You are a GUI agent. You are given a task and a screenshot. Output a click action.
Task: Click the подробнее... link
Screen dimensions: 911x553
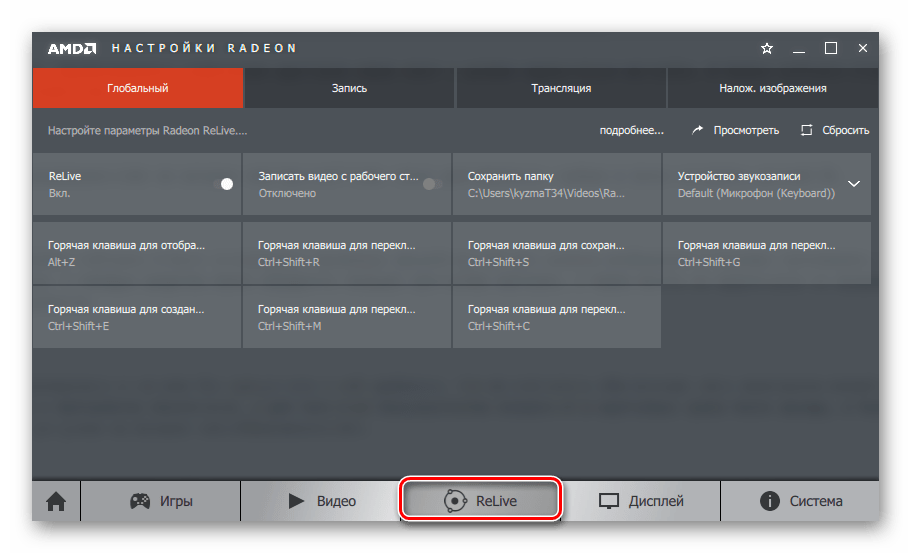632,131
